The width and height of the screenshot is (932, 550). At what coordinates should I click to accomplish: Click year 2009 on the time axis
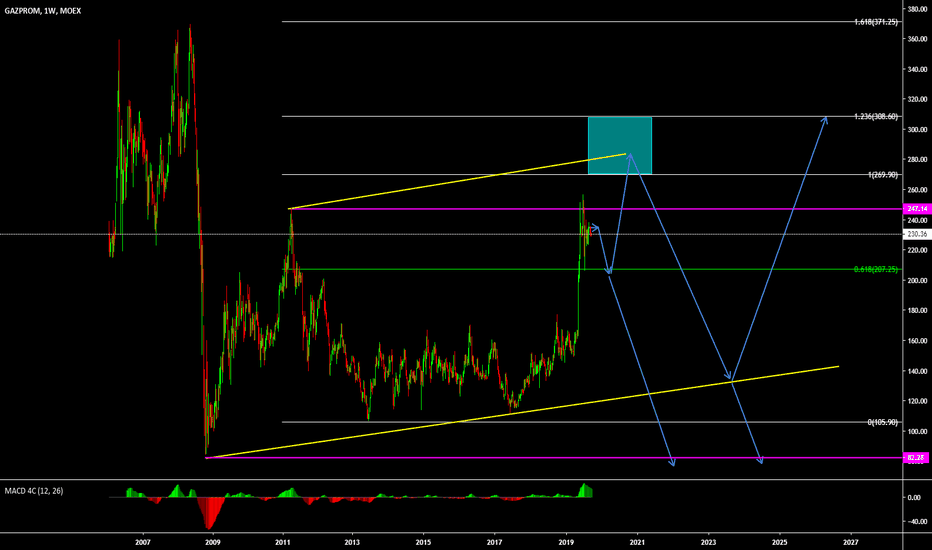click(212, 542)
